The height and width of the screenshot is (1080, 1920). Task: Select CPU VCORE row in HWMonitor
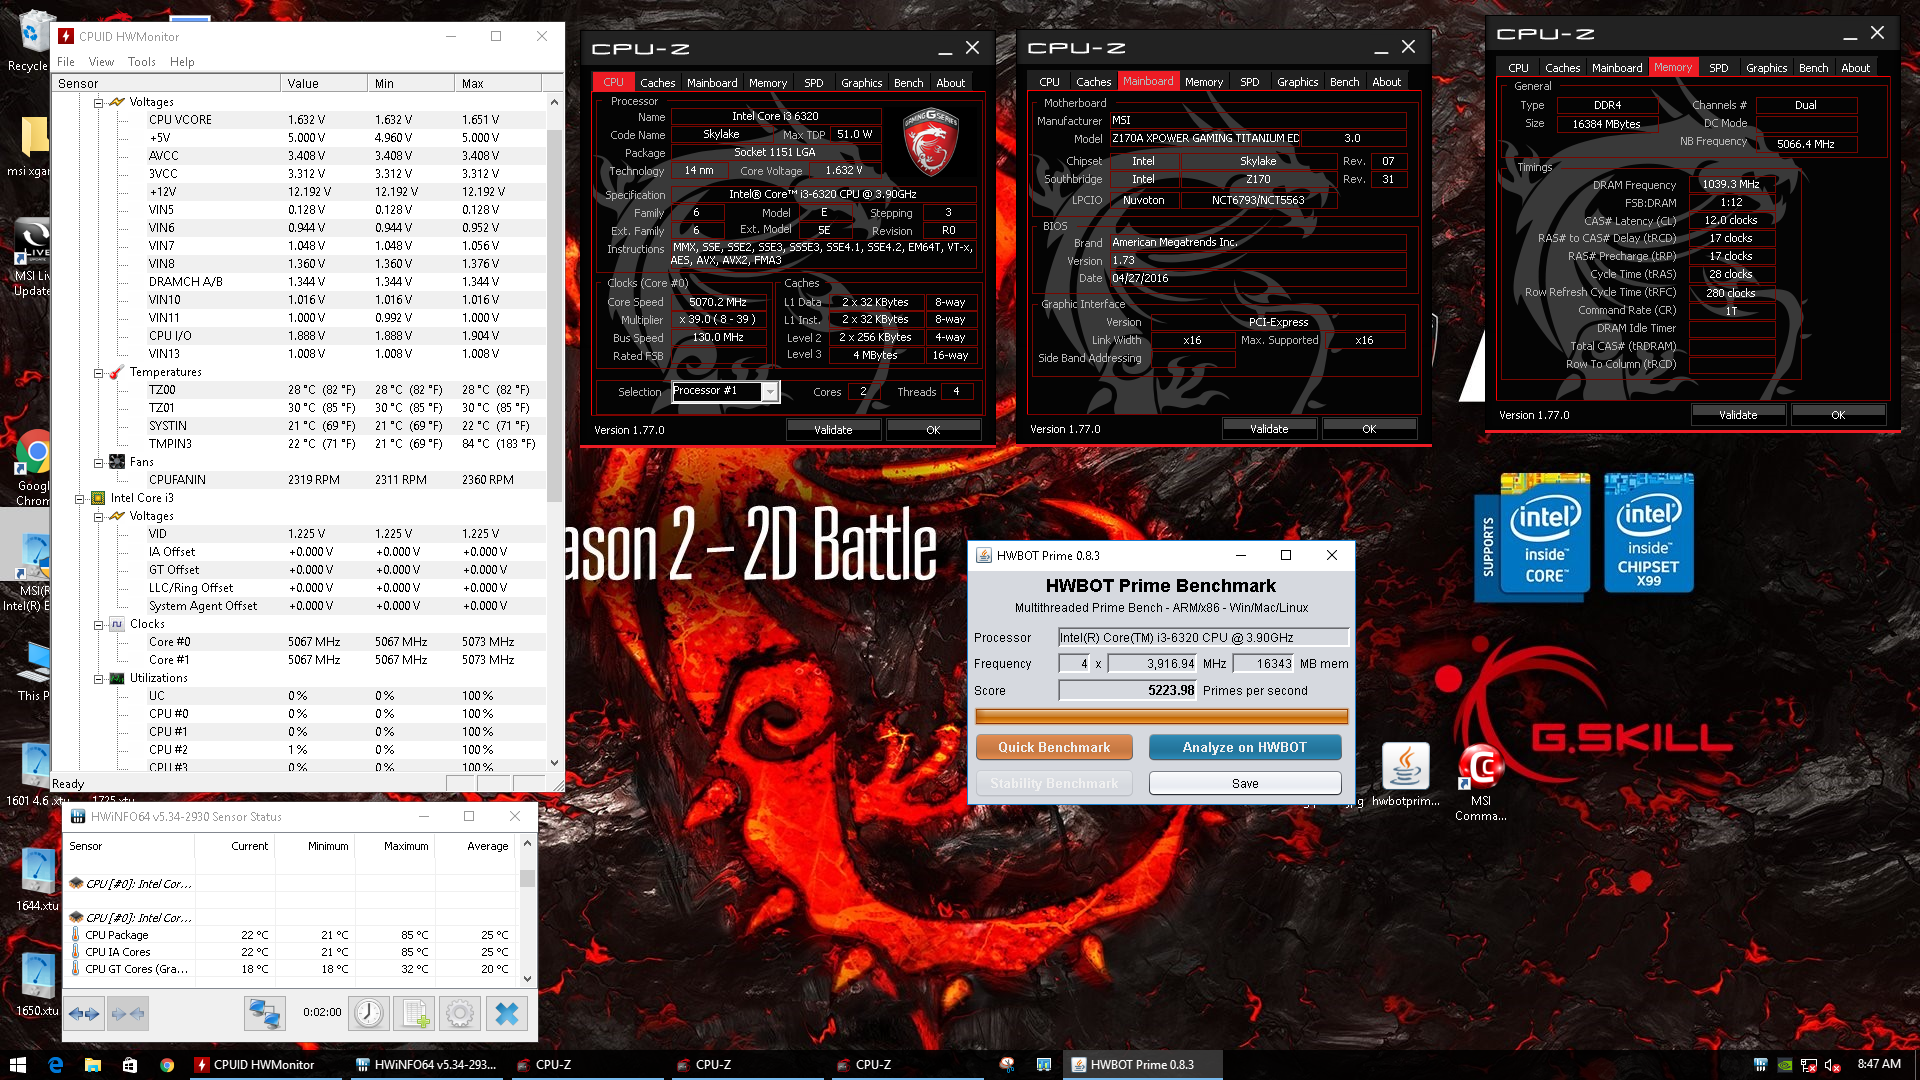pyautogui.click(x=300, y=120)
